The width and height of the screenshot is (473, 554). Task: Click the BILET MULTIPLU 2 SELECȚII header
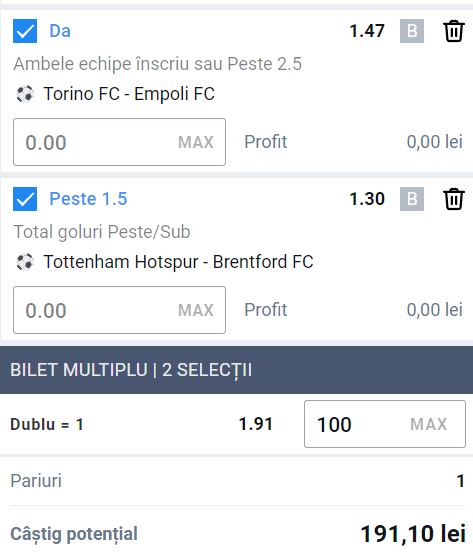236,370
